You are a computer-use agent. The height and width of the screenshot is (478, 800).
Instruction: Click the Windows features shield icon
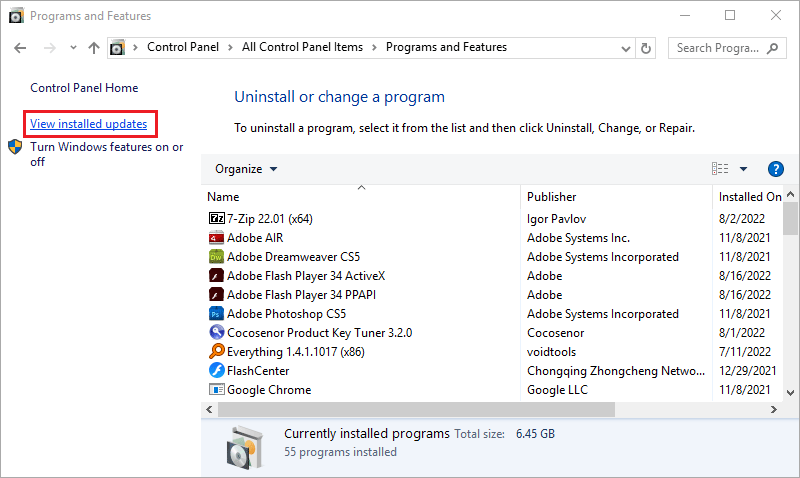(x=15, y=147)
